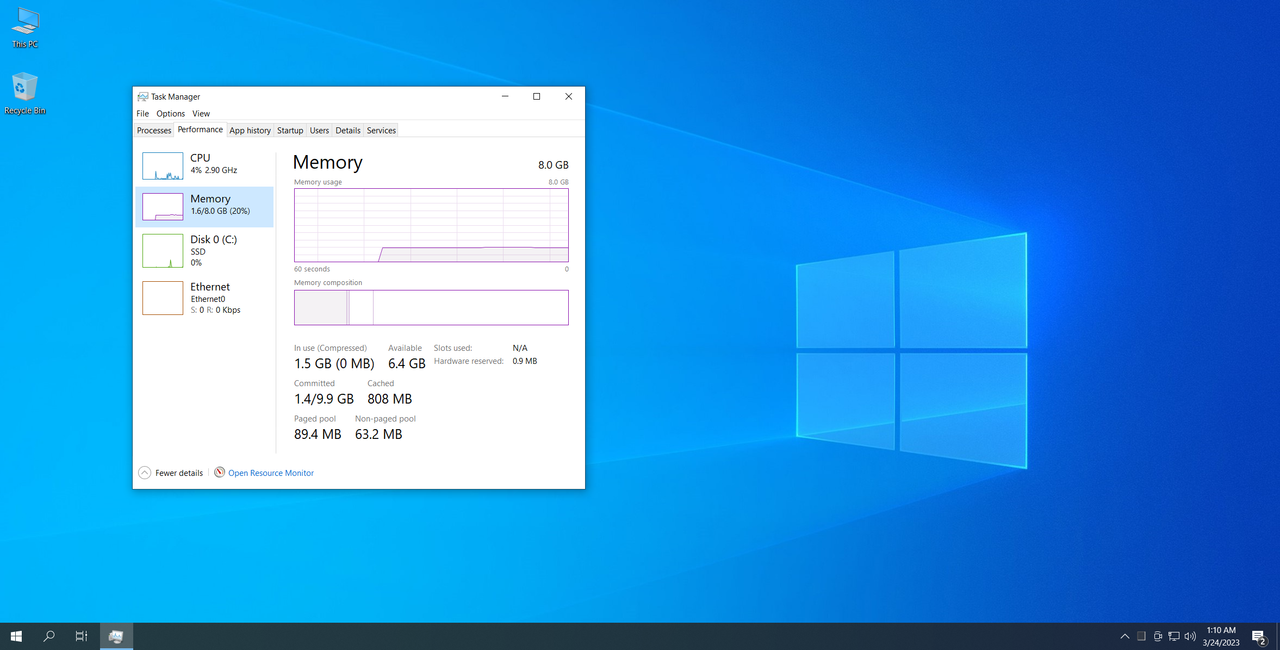Select Disk 0 (C:) performance entry
1280x650 pixels.
coord(205,250)
